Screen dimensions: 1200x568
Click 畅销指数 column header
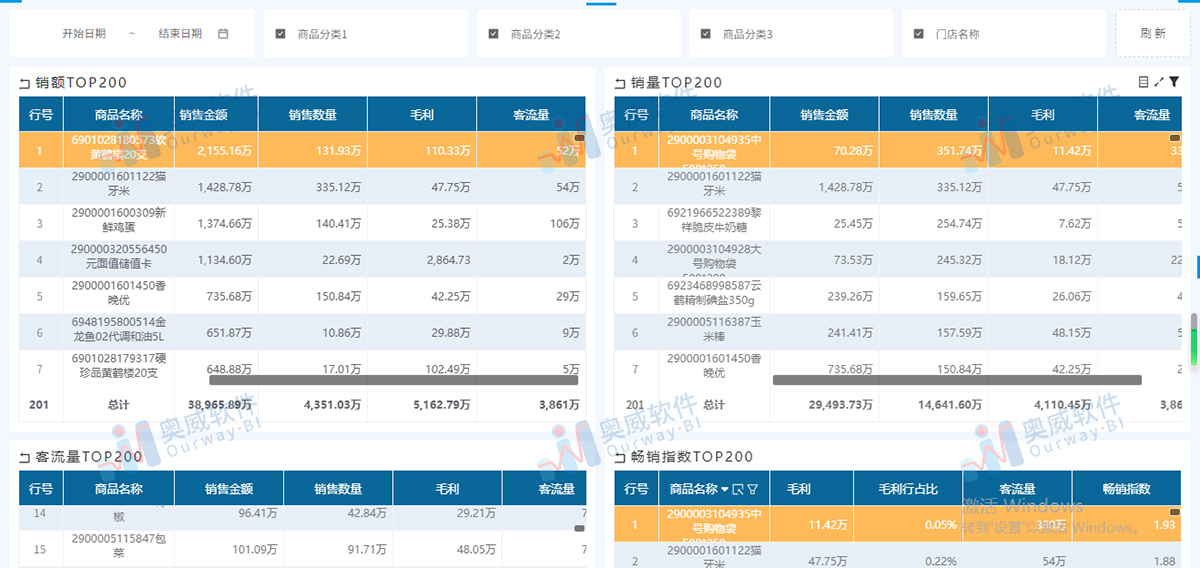point(1126,489)
